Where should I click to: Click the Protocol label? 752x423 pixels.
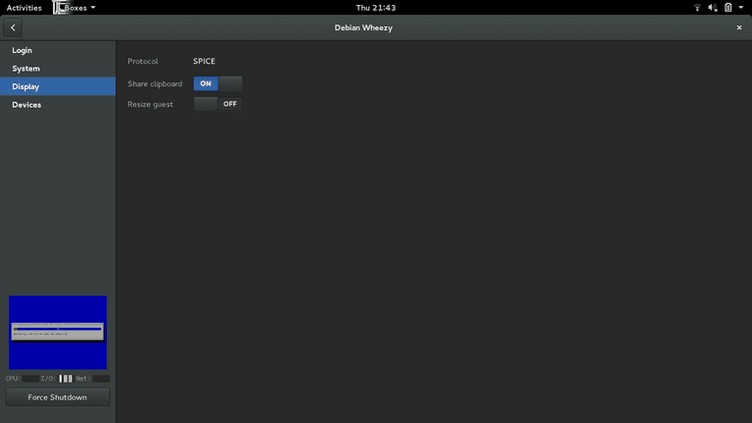[x=142, y=61]
